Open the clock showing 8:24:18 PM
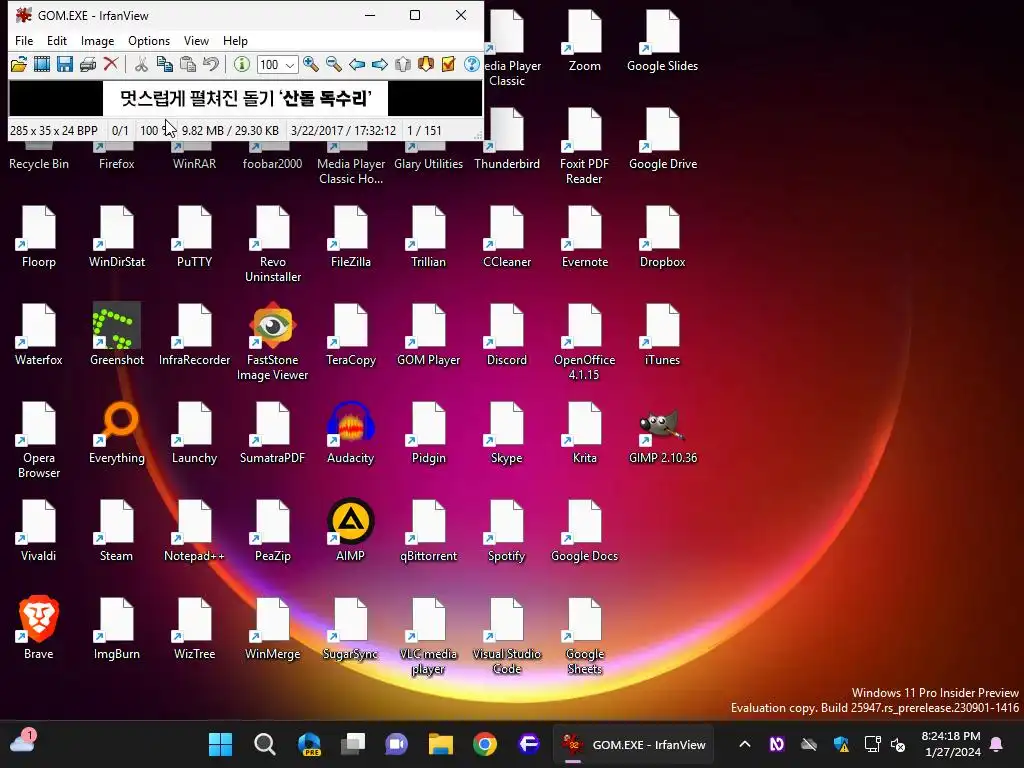The image size is (1024, 768). pyautogui.click(x=951, y=744)
